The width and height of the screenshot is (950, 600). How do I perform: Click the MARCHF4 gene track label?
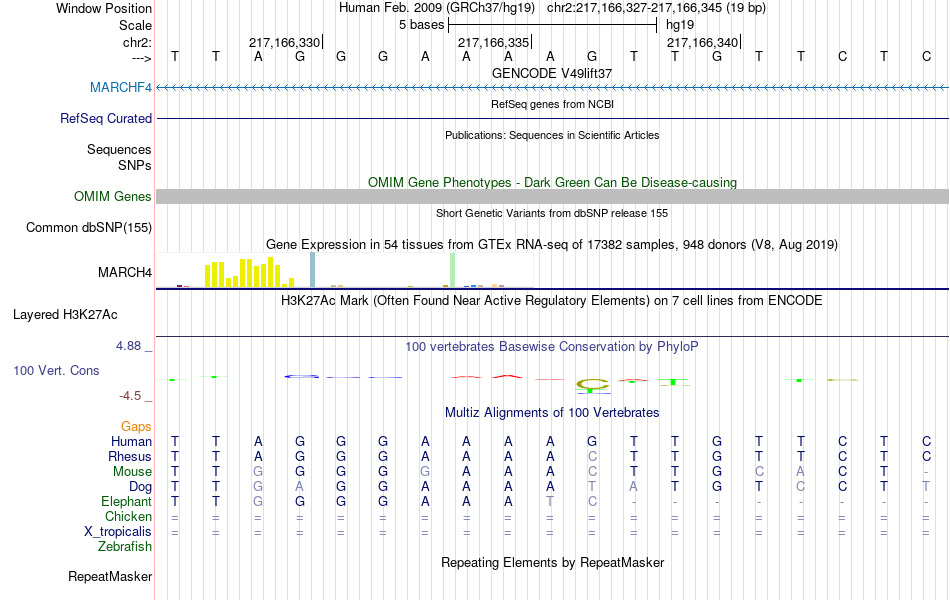121,87
